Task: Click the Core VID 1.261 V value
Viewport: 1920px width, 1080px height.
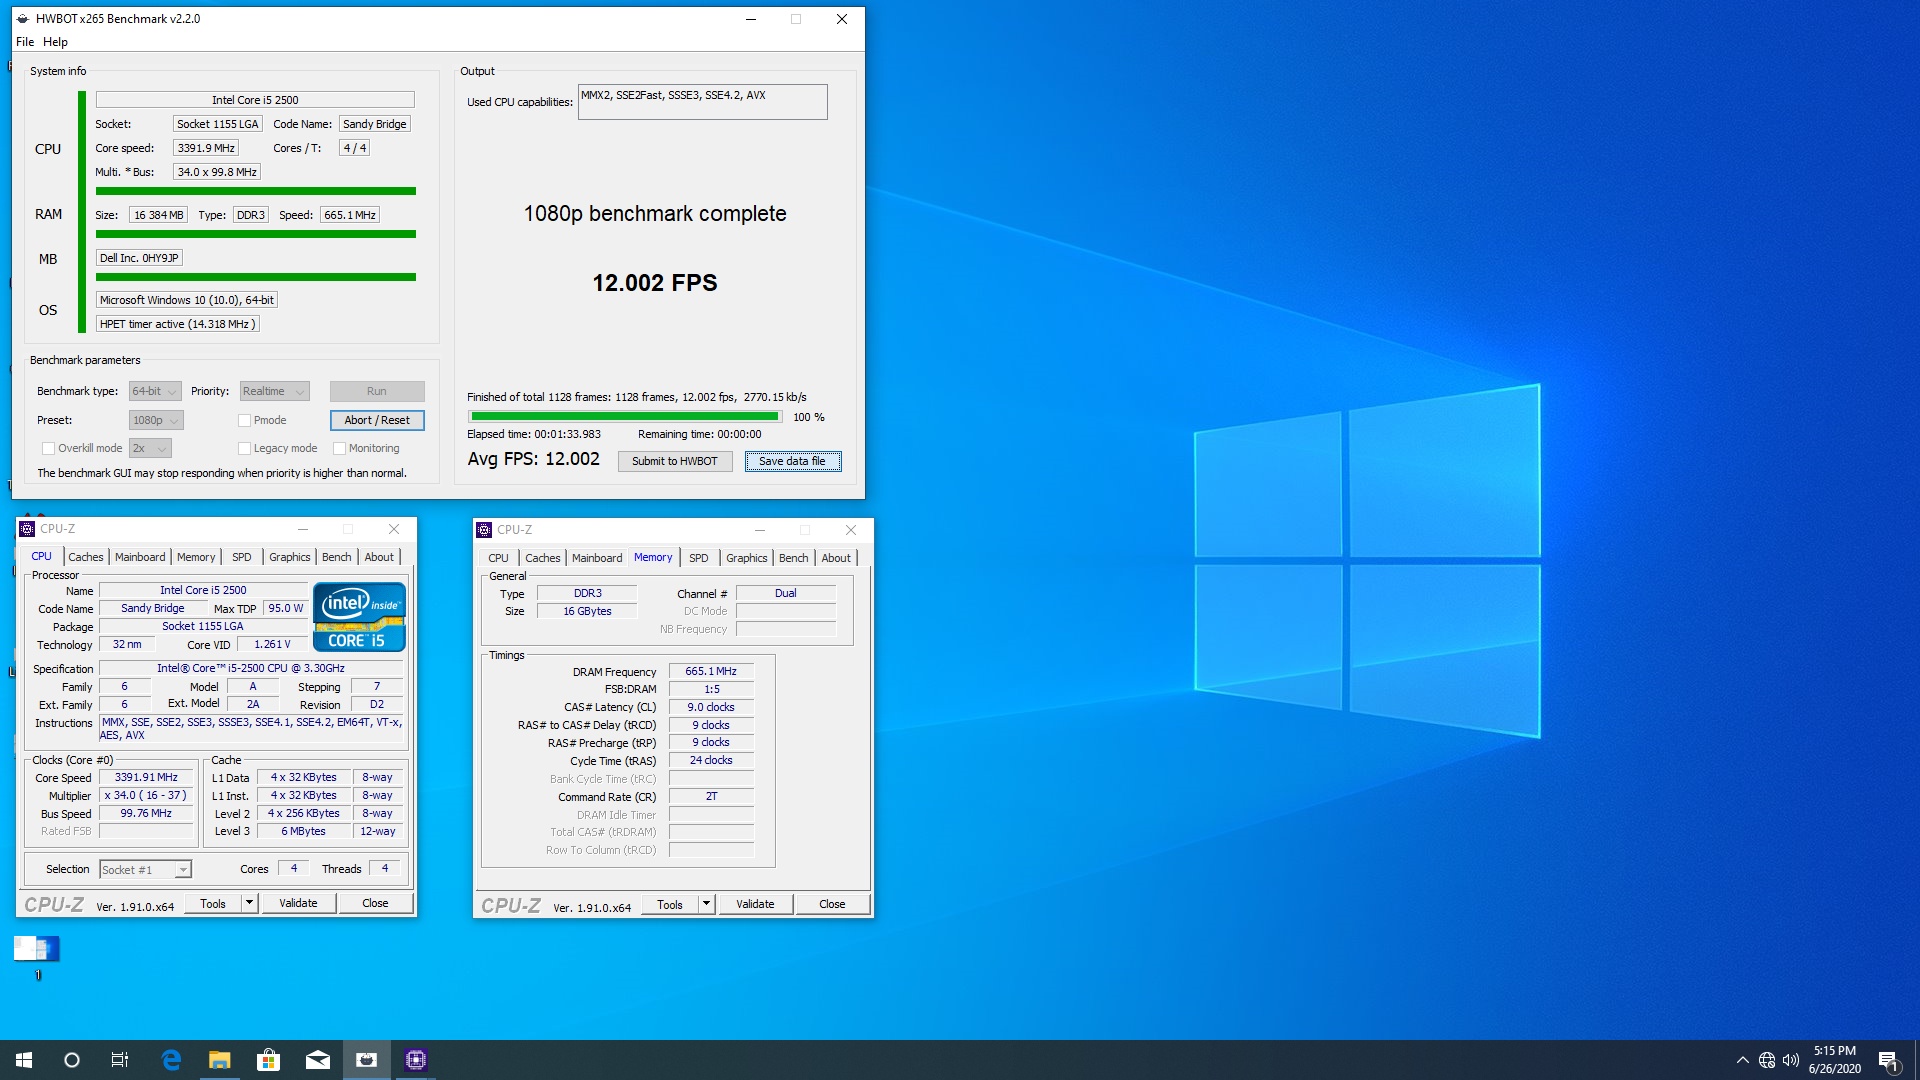Action: tap(272, 645)
